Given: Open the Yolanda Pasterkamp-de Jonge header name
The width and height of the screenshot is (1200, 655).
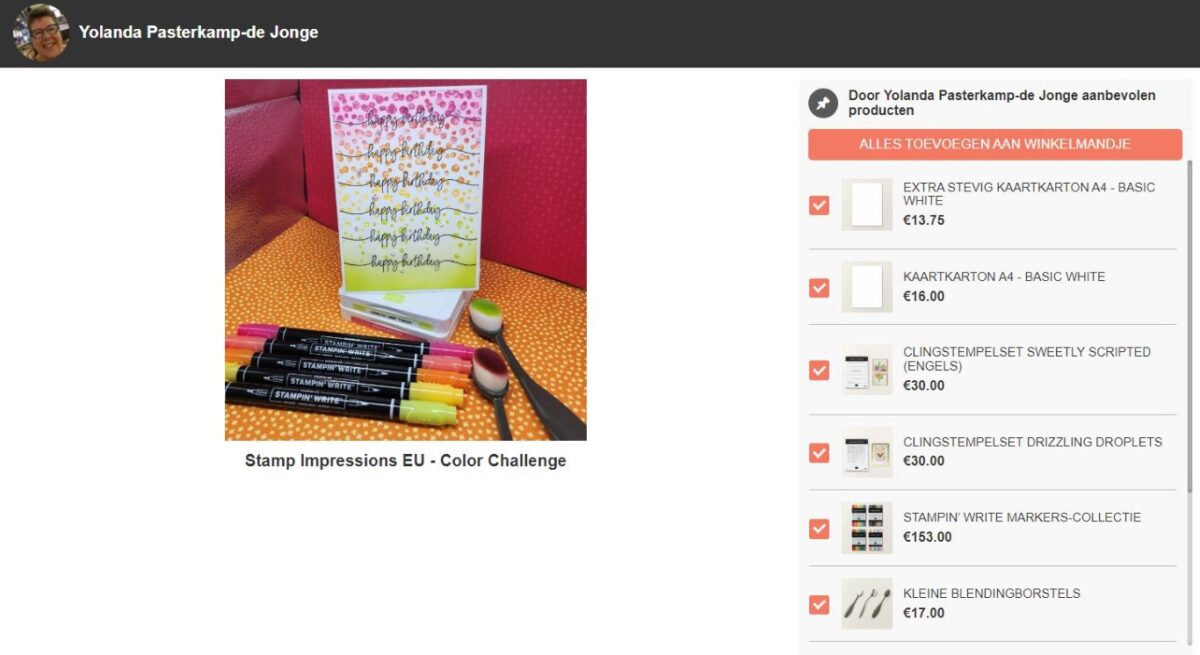Looking at the screenshot, I should 198,32.
